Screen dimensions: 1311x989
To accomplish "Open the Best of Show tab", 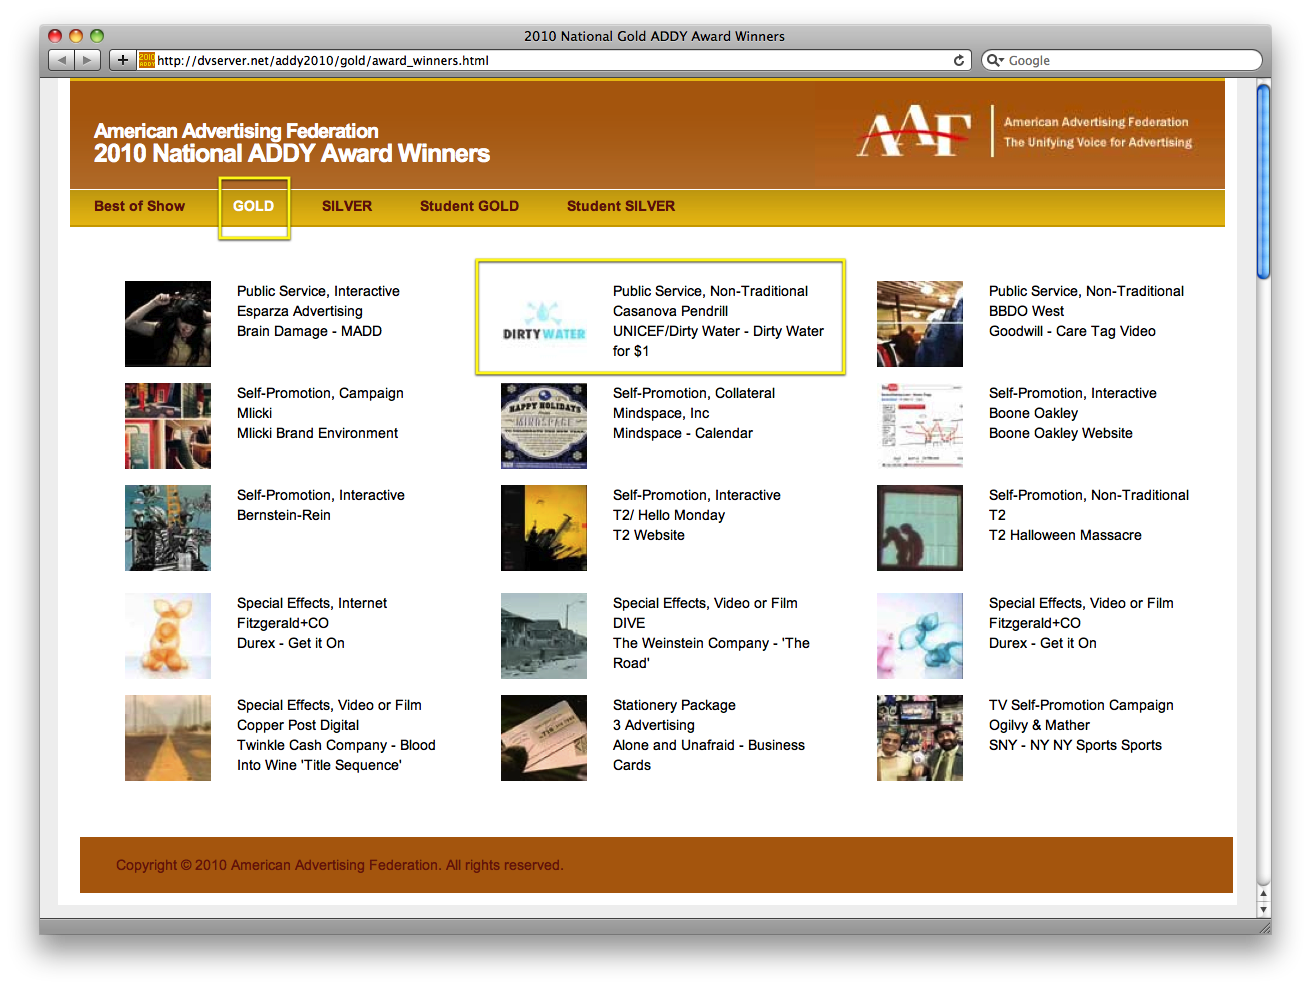I will (139, 206).
